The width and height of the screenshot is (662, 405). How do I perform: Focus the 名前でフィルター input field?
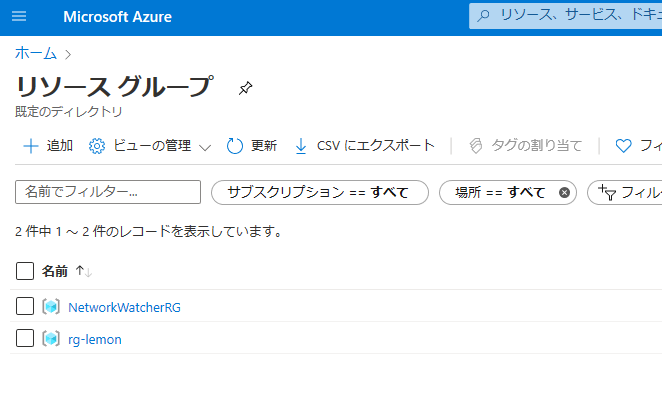tap(108, 192)
